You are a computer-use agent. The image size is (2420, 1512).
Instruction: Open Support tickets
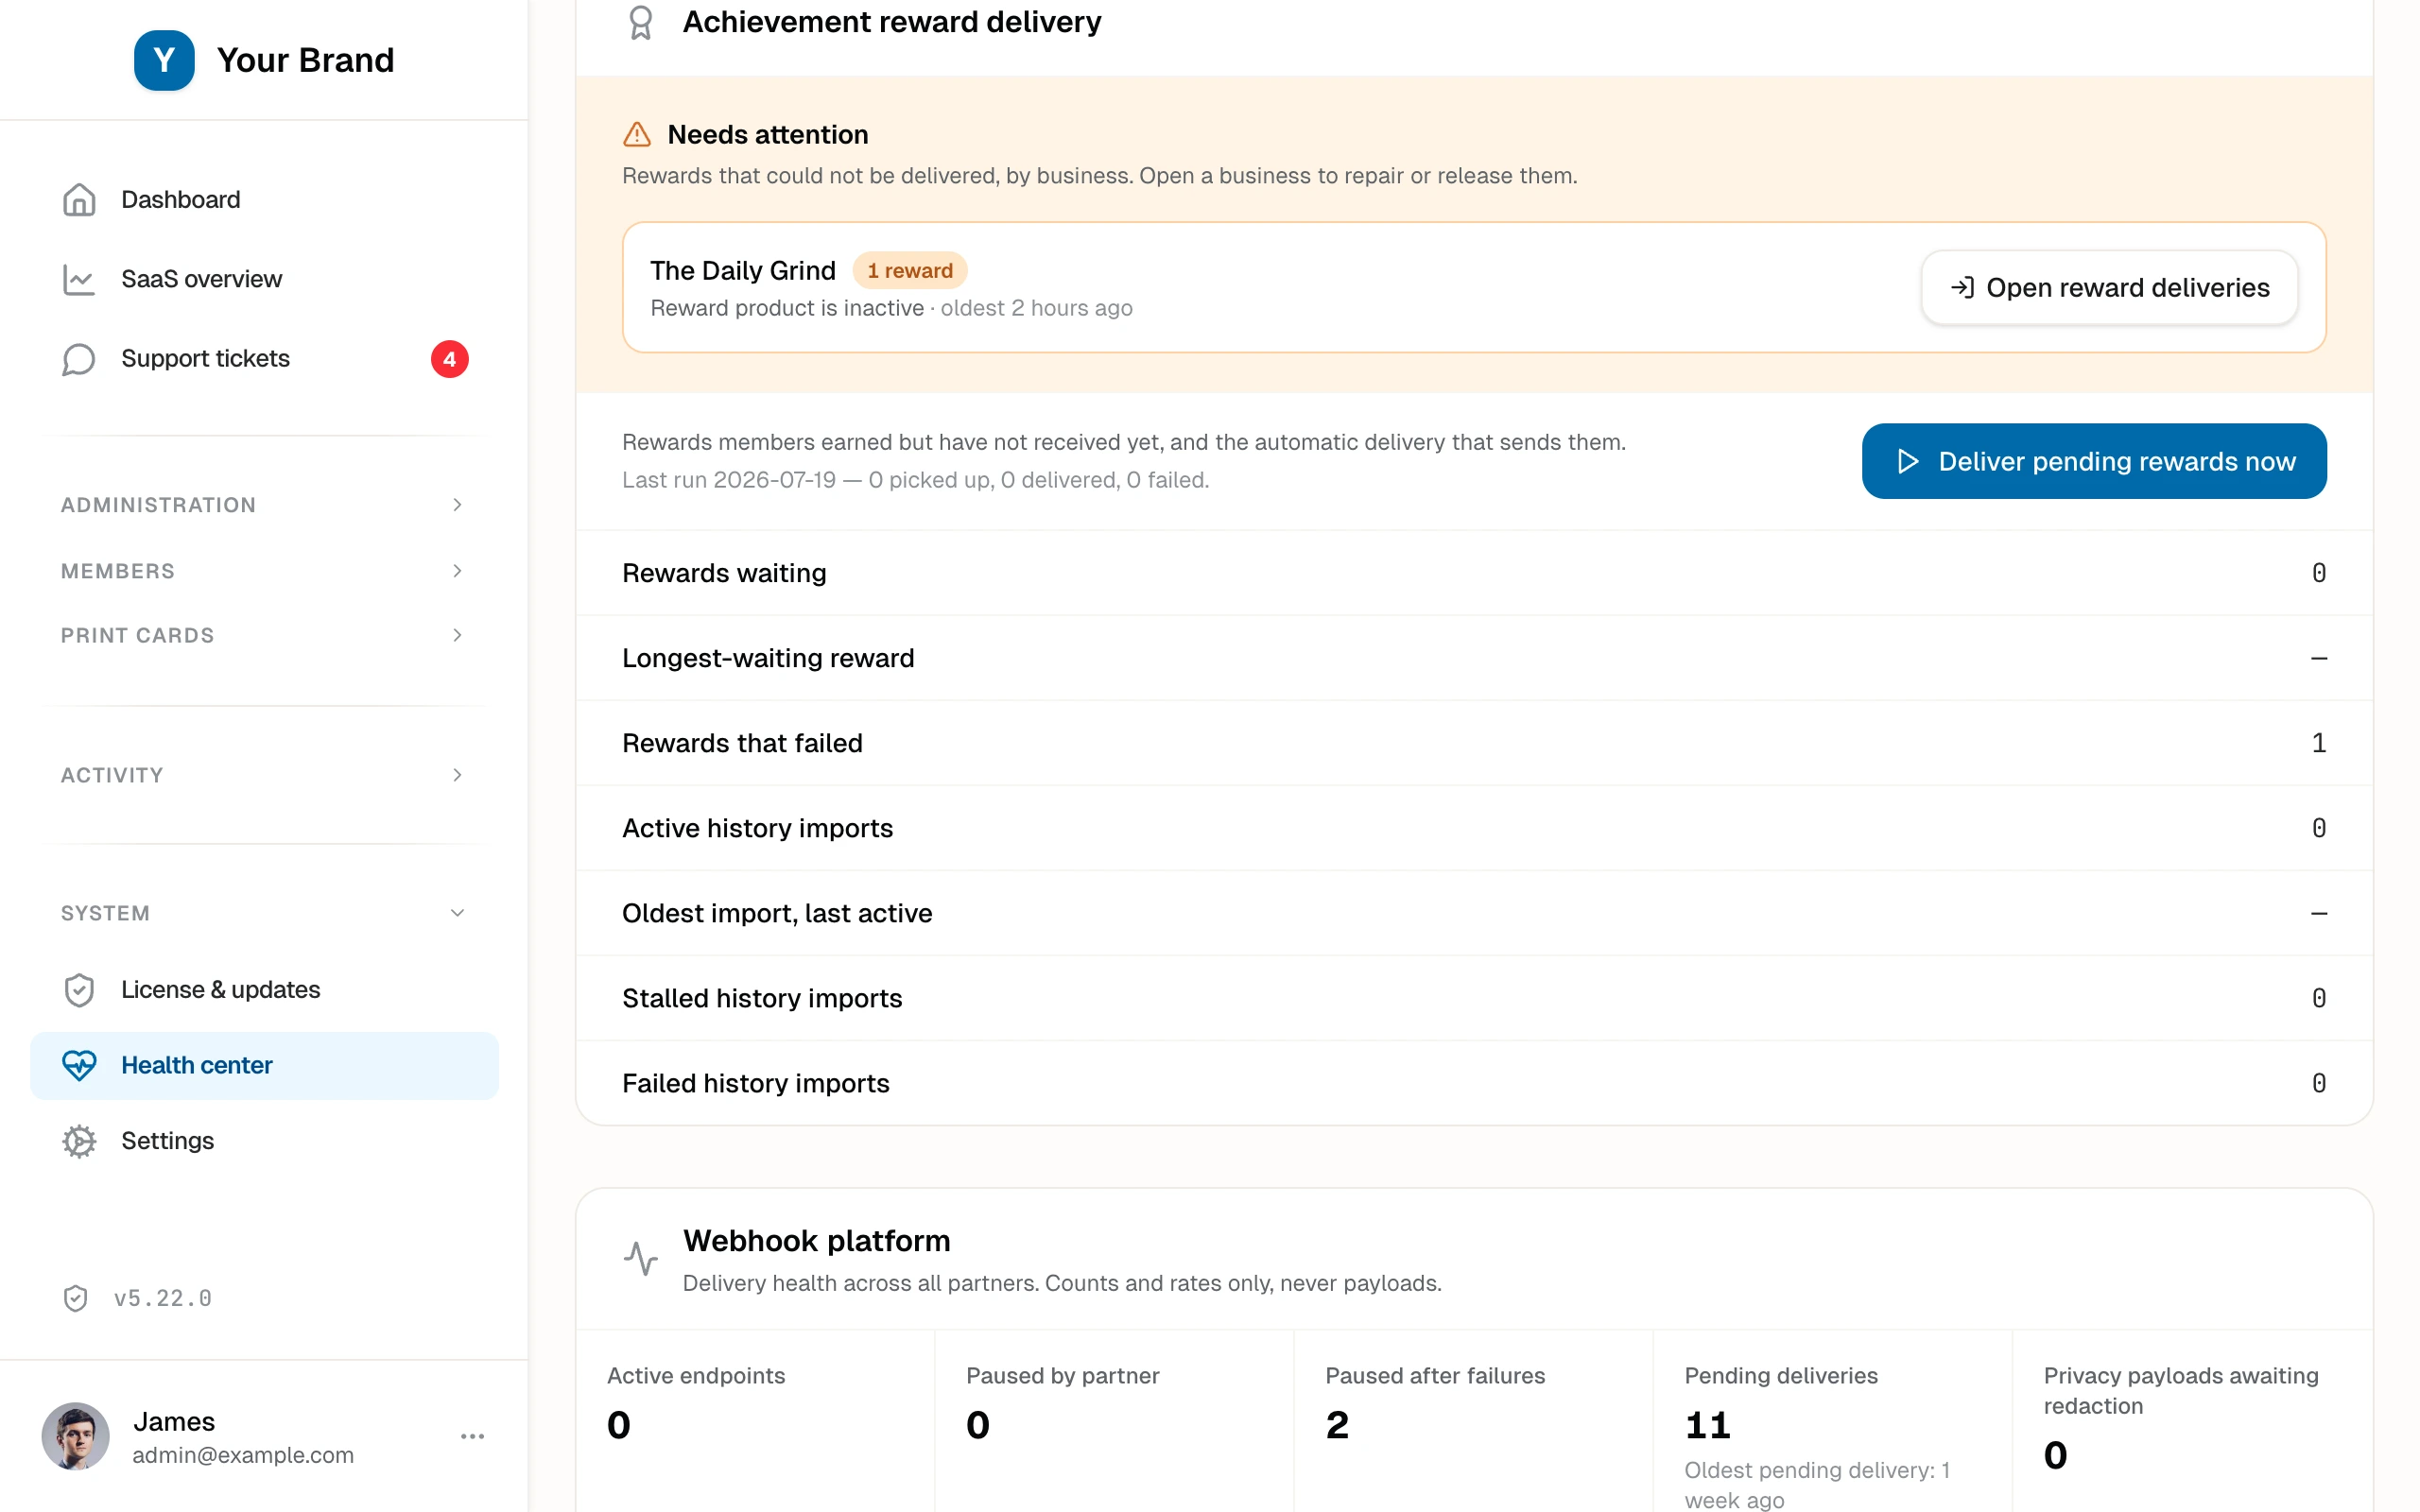click(264, 359)
